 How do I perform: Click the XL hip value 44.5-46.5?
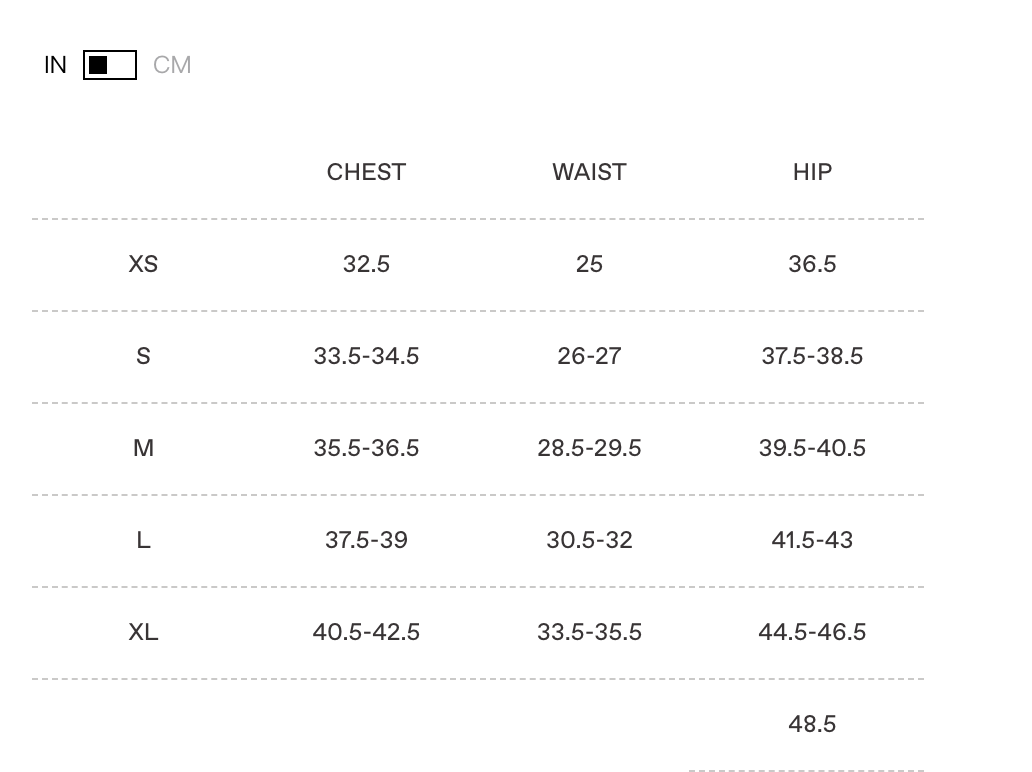[812, 632]
